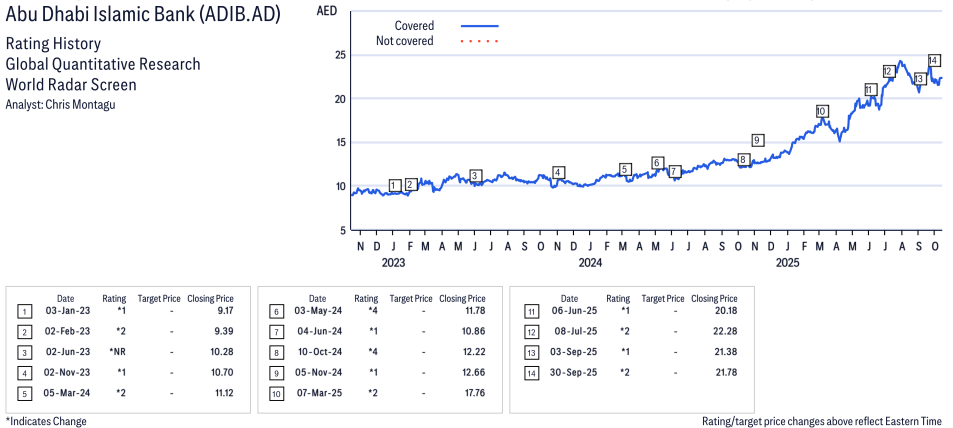Click the 2024 year label on the axis
Screen dimensions: 953x428
(590, 264)
